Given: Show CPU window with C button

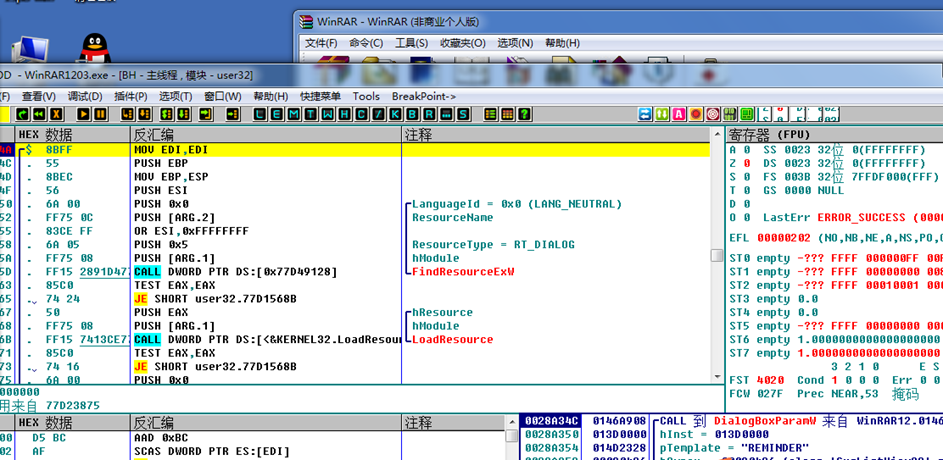Looking at the screenshot, I should tap(361, 114).
